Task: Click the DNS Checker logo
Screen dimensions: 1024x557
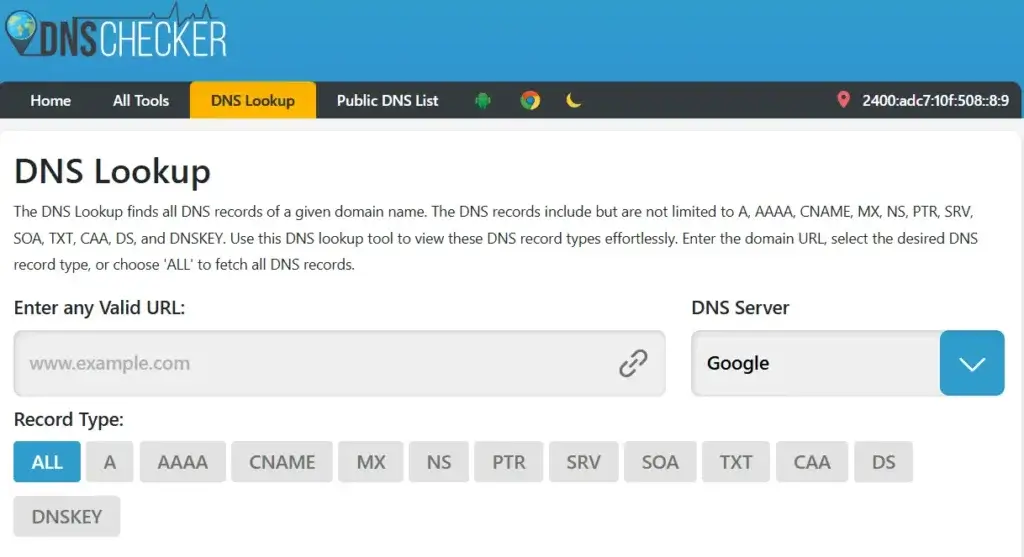Action: [117, 32]
